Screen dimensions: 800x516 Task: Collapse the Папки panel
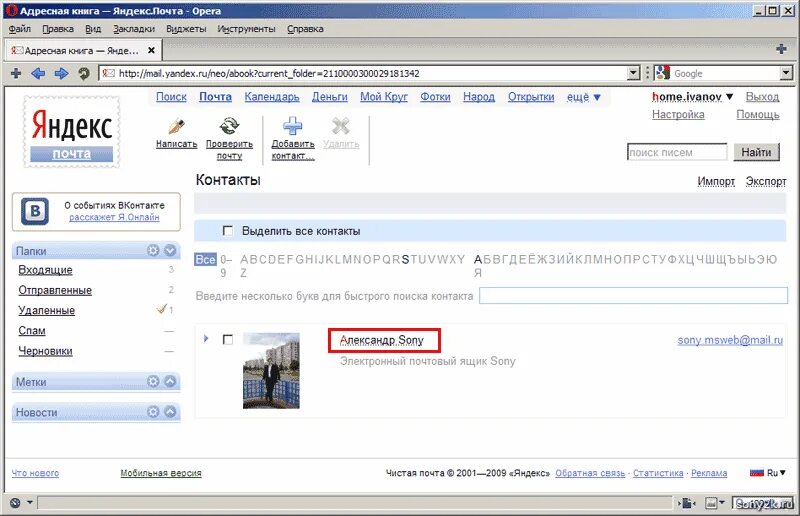(x=170, y=250)
